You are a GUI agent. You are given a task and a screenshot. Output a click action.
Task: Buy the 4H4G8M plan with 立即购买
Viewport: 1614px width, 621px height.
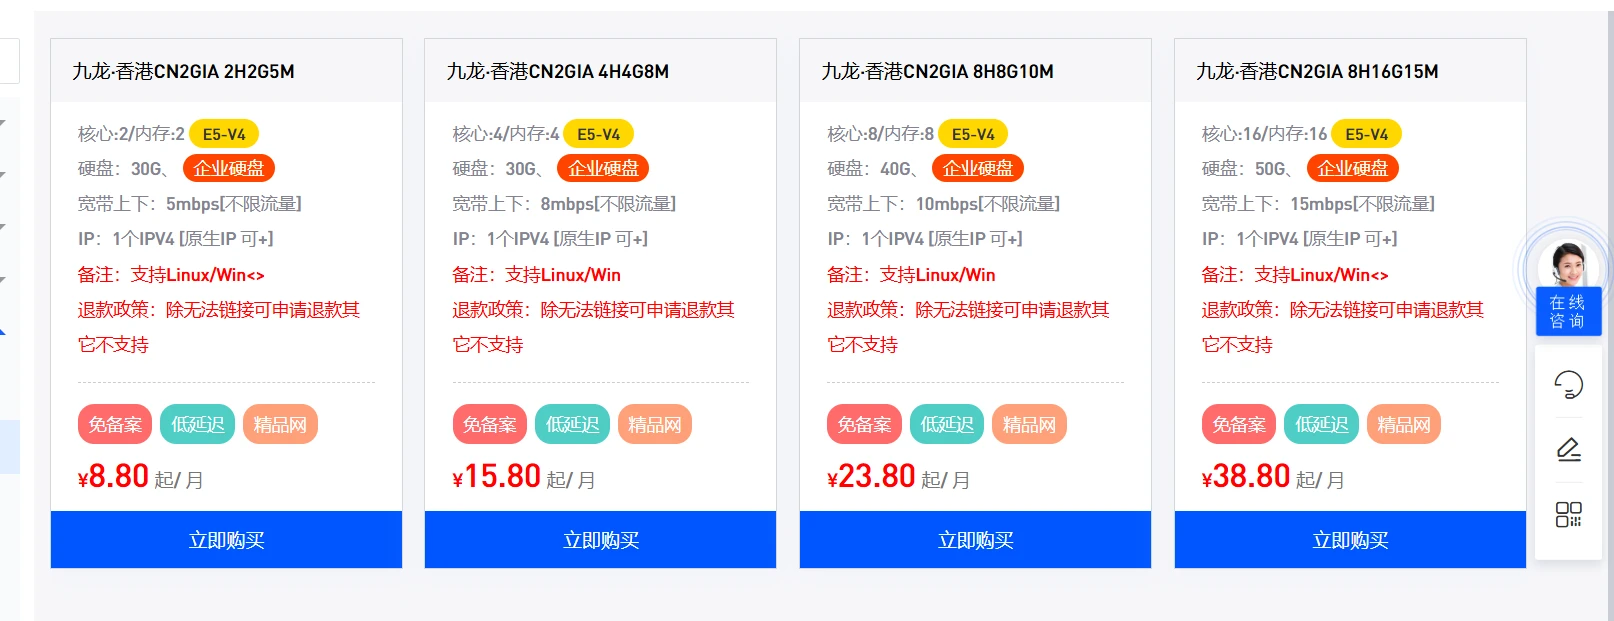point(600,540)
